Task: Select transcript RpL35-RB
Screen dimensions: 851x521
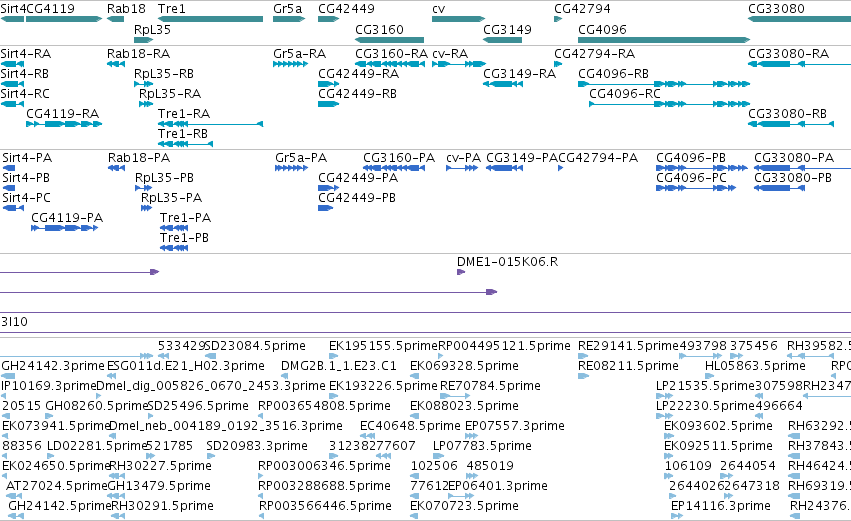Action: tap(164, 74)
